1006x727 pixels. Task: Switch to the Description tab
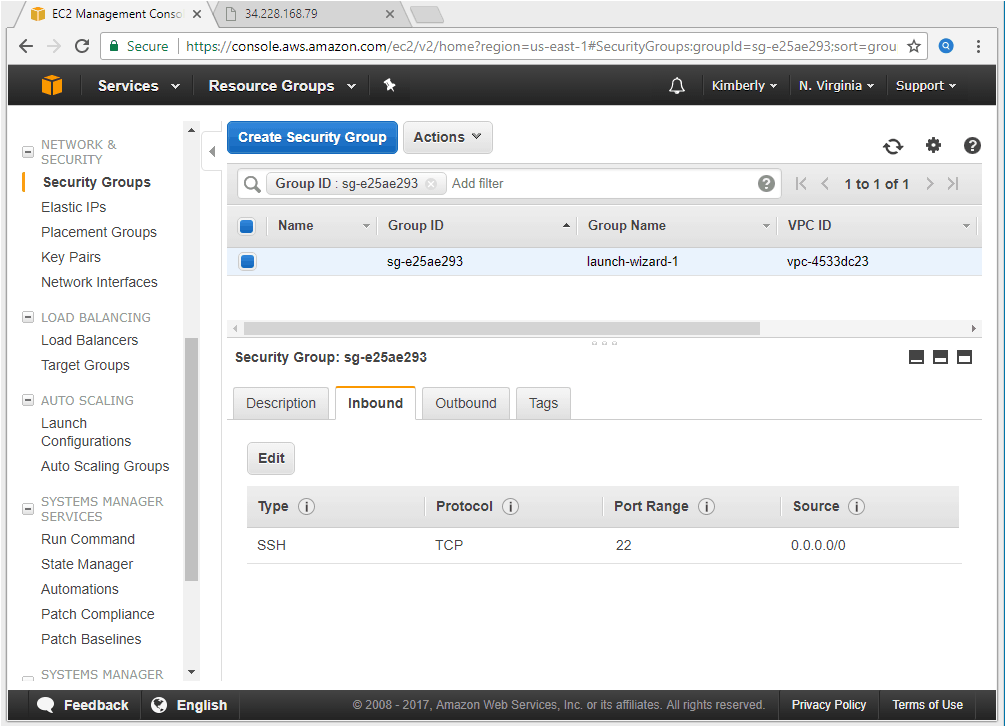click(x=281, y=403)
